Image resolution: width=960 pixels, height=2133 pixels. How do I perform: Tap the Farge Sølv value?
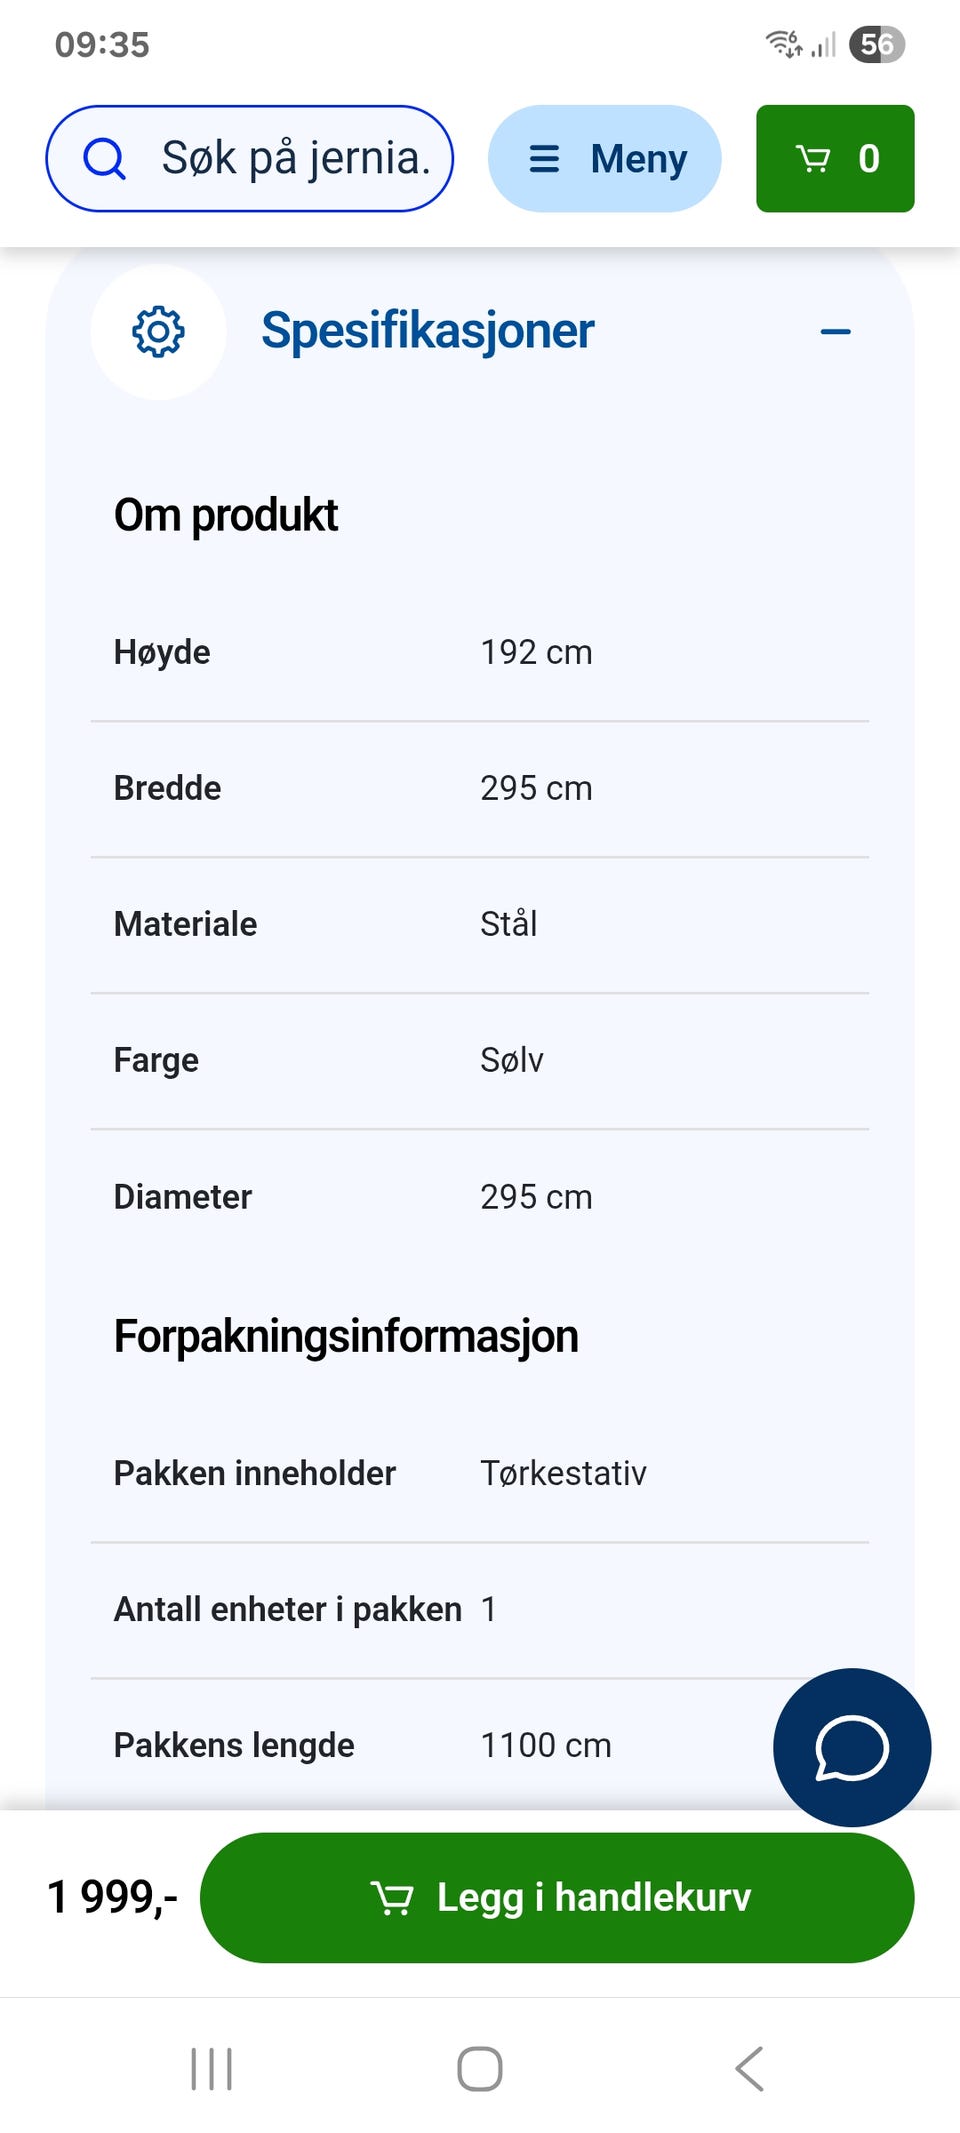point(512,1060)
